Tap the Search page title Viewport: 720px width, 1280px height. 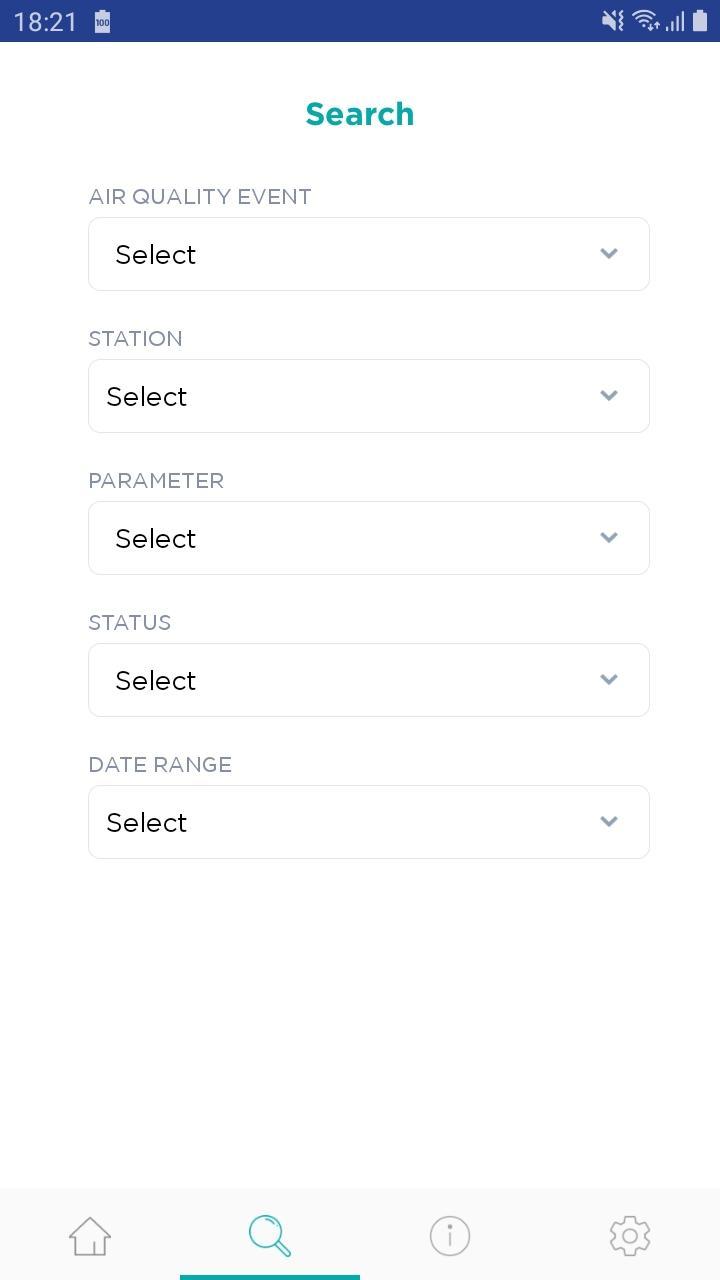click(360, 114)
